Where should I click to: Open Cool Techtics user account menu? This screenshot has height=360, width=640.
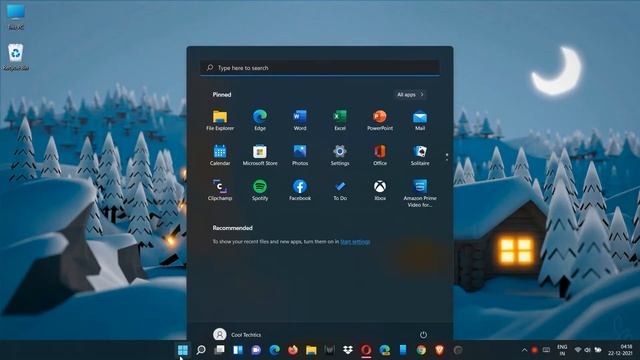tap(237, 335)
